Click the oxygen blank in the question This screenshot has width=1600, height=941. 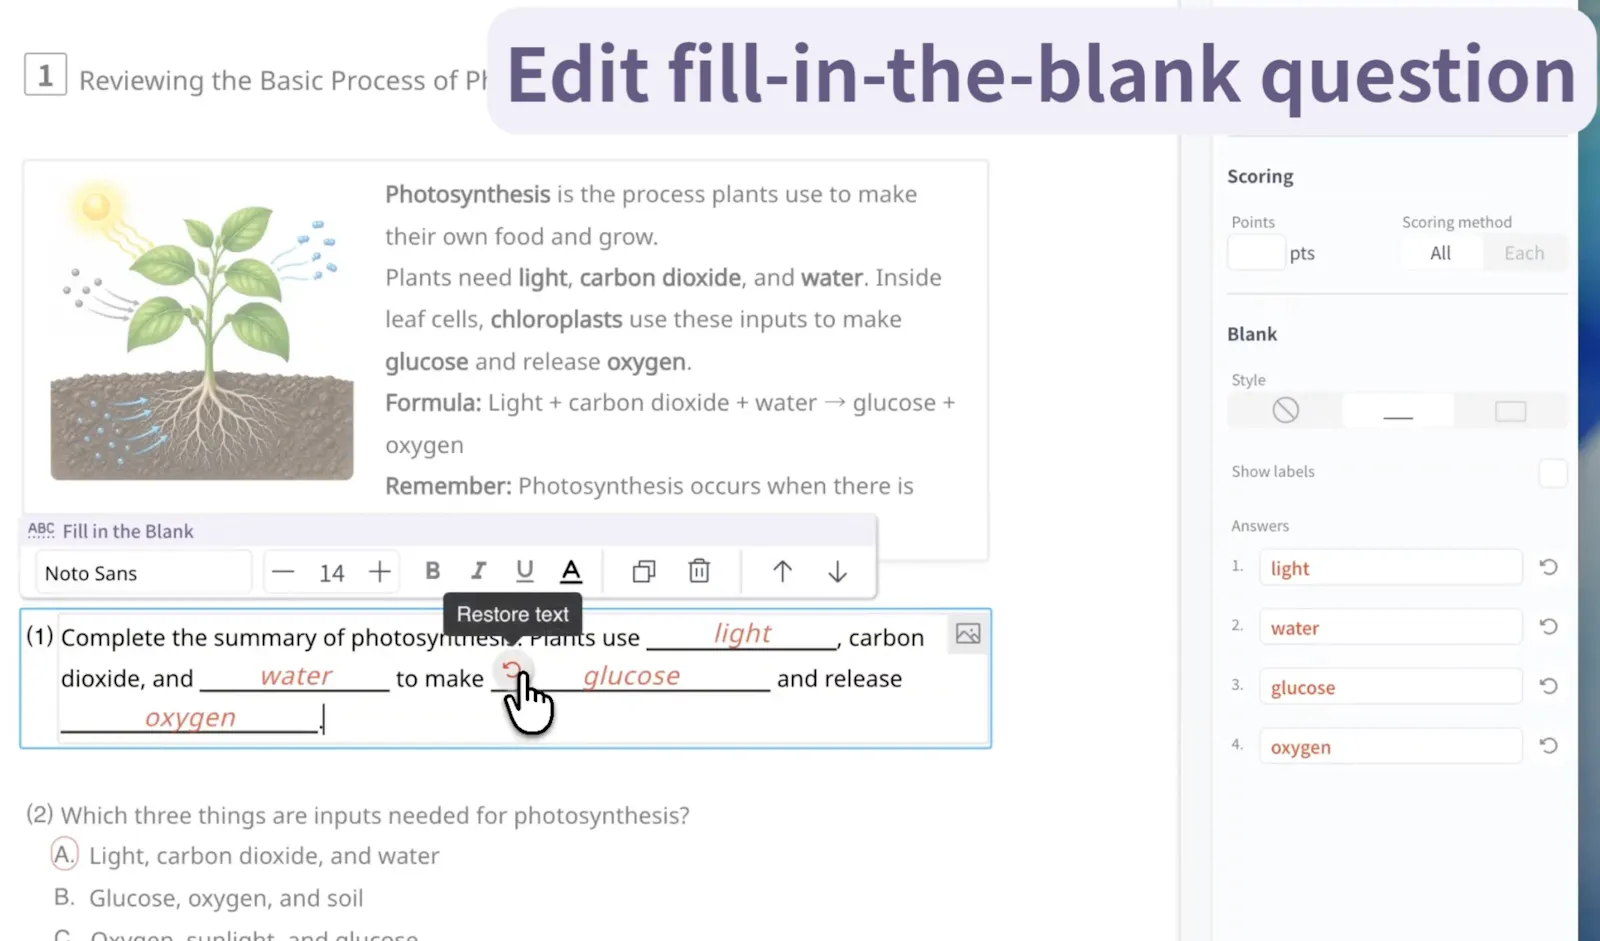coord(190,718)
